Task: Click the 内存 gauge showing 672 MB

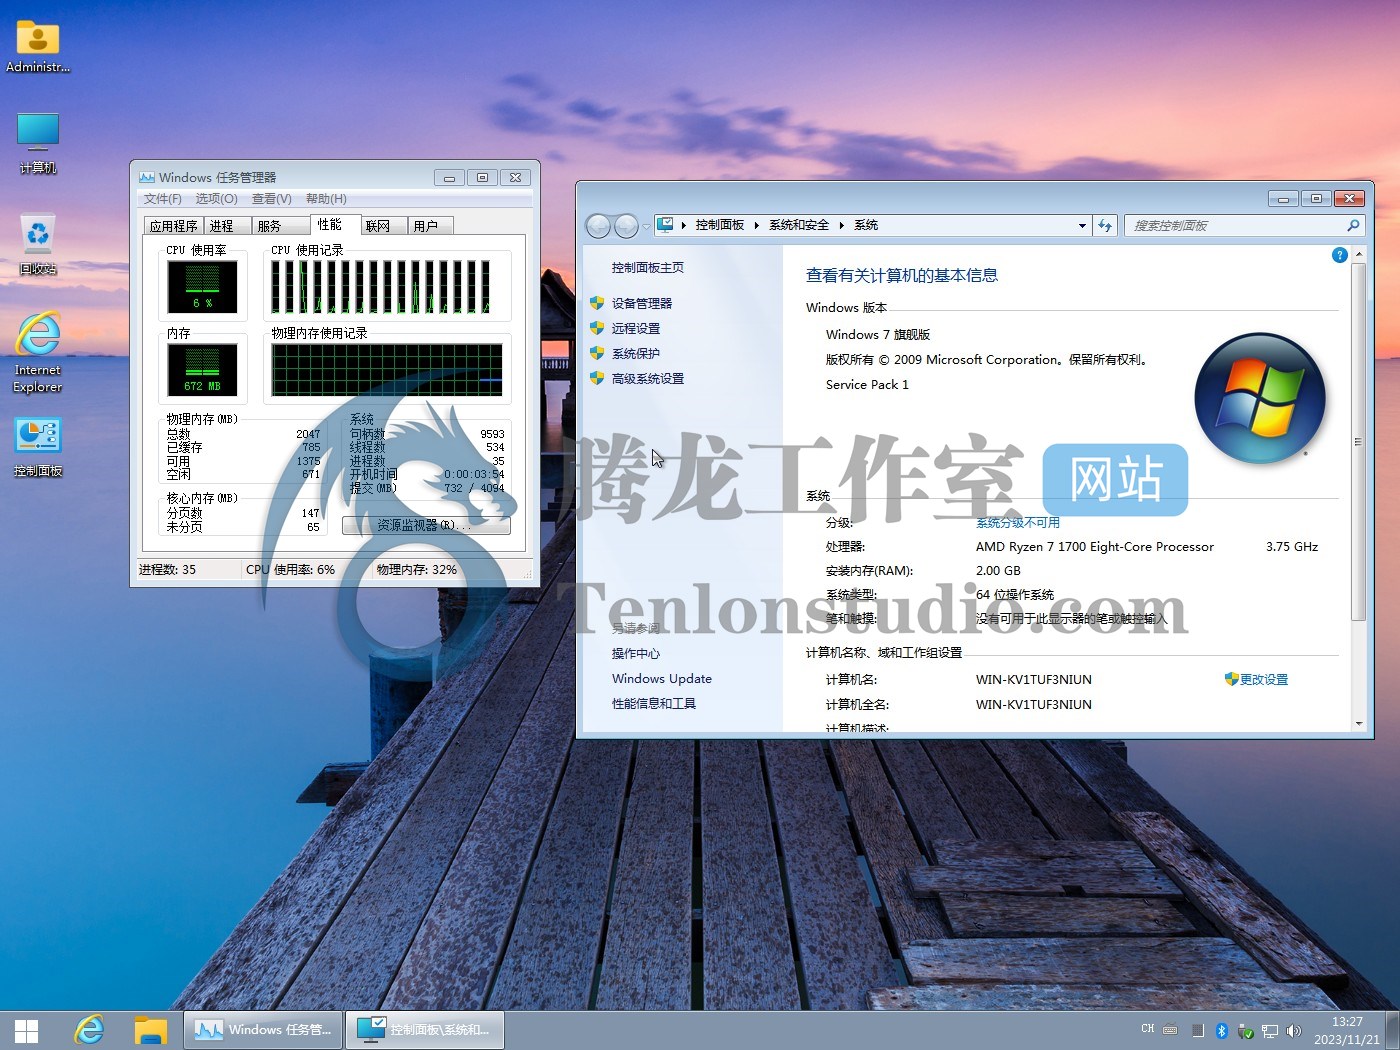Action: 202,370
